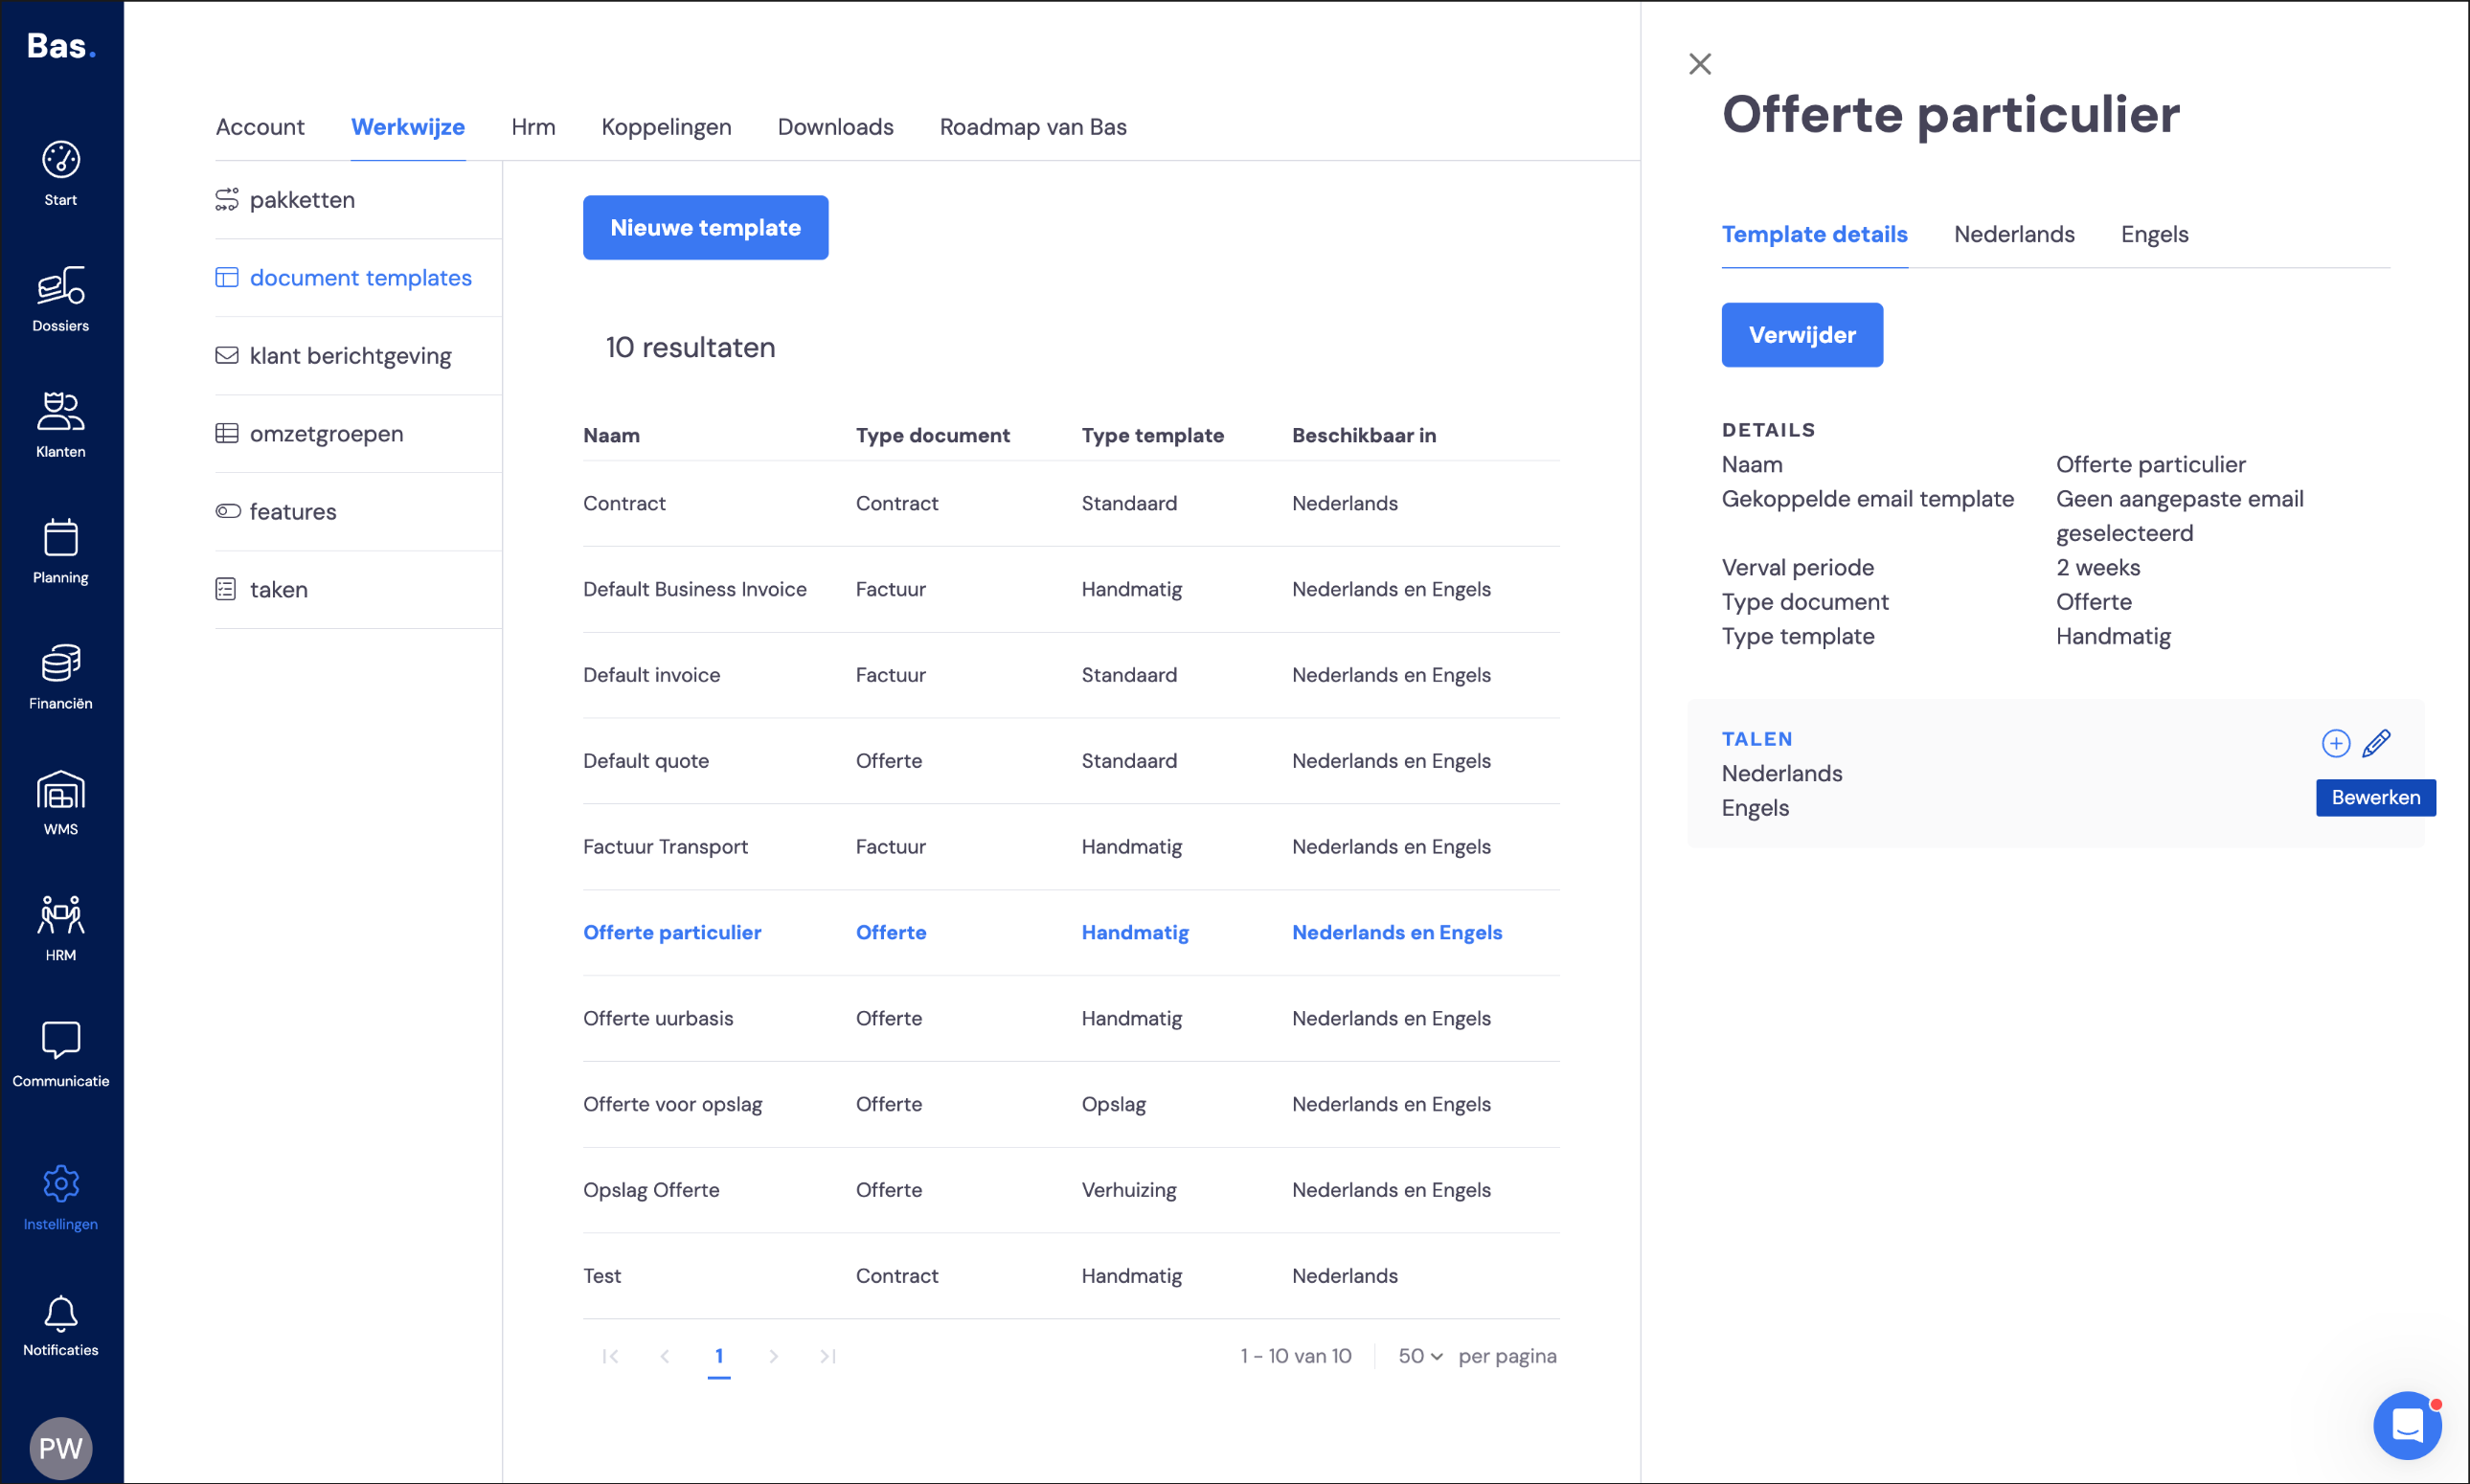Open Roadmap van Bas tab
This screenshot has width=2470, height=1484.
point(1033,127)
